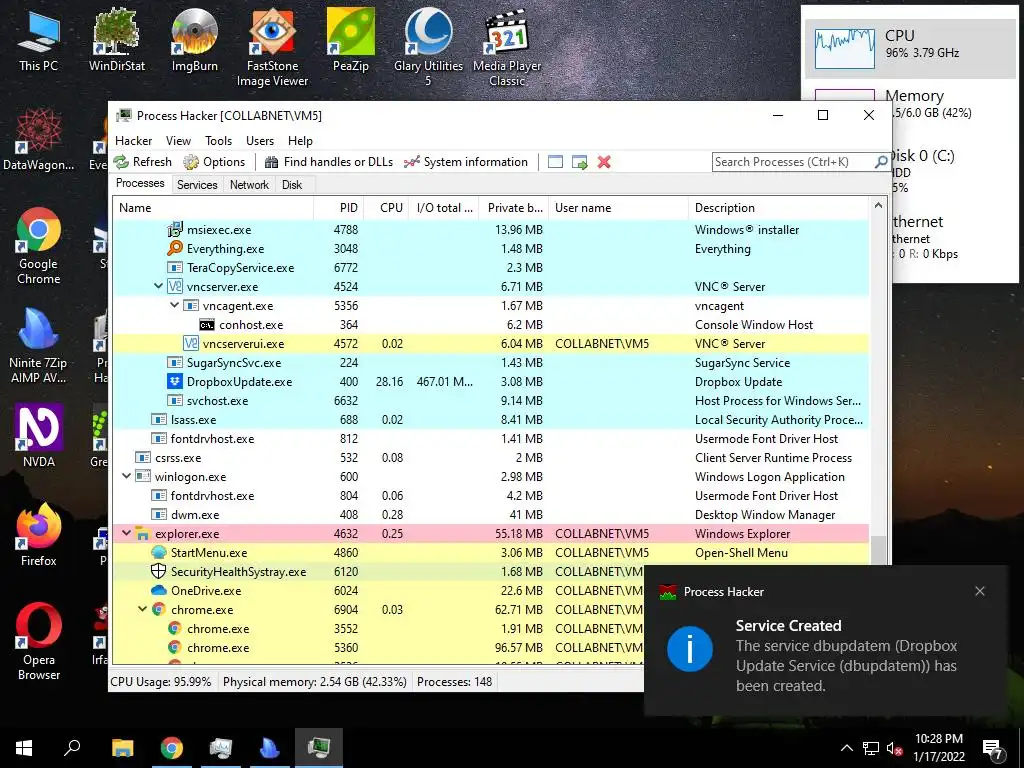1024x768 pixels.
Task: Sort by the PID column header
Action: [x=339, y=208]
